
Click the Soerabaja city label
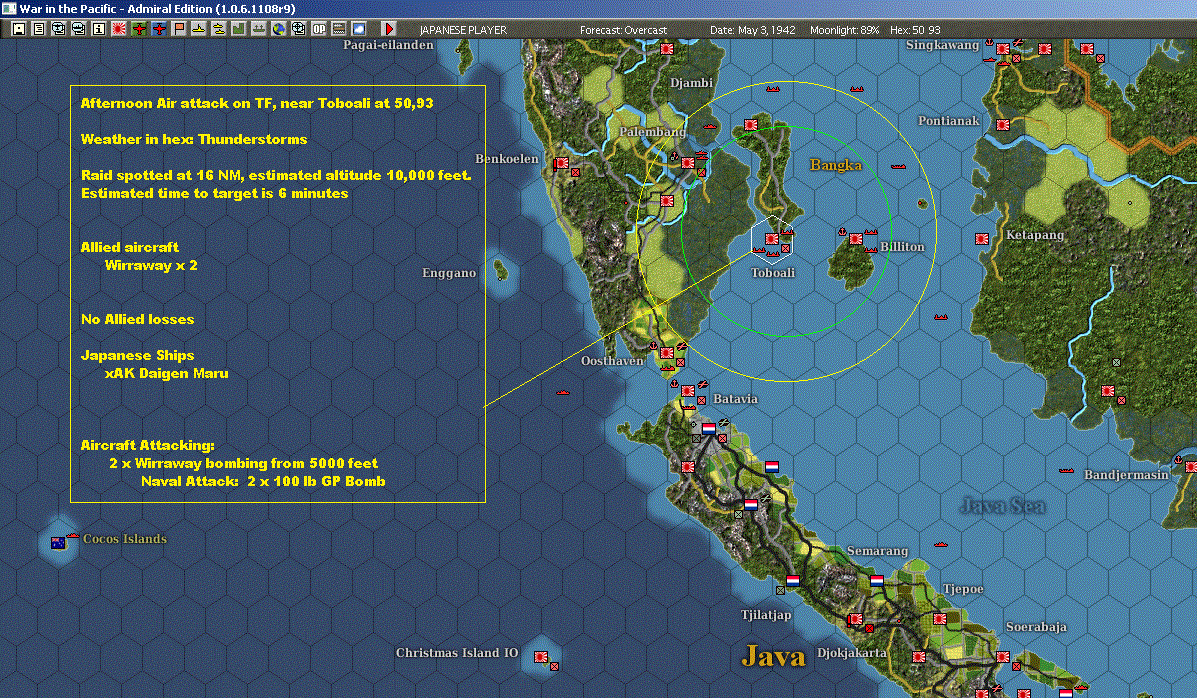[x=1036, y=627]
